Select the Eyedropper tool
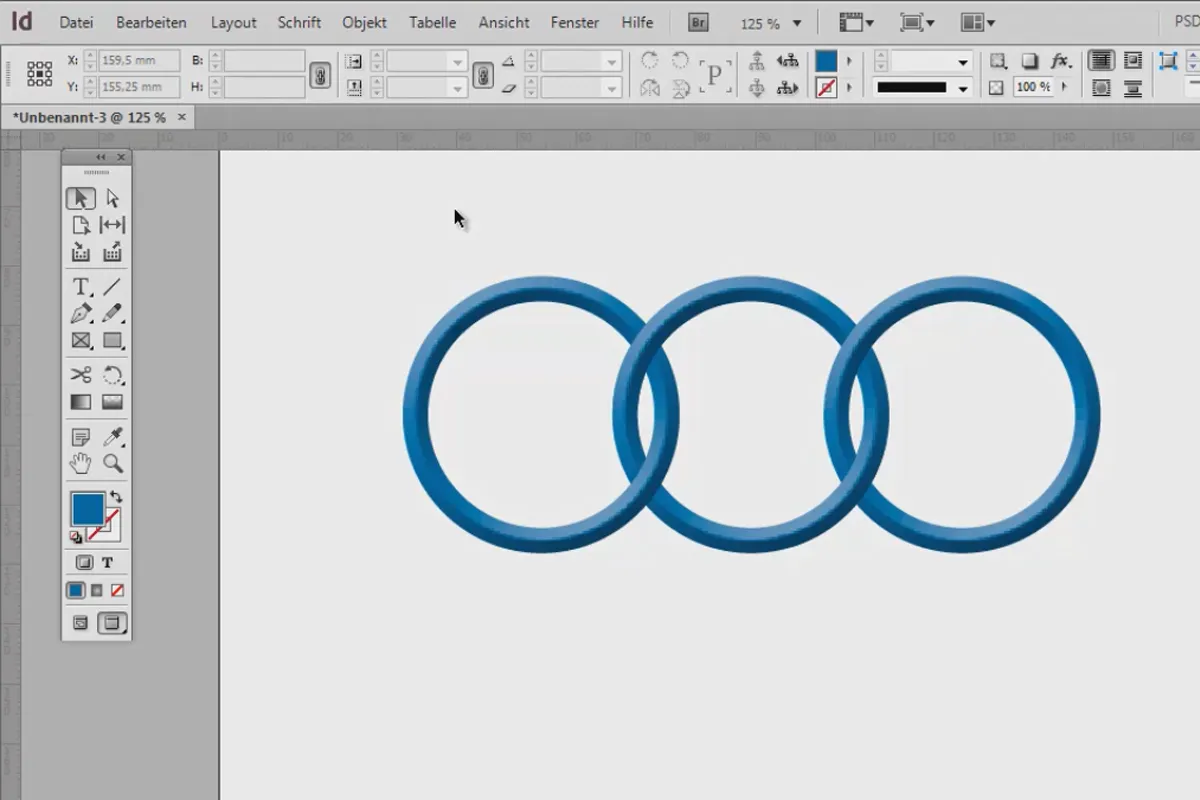 pyautogui.click(x=112, y=437)
